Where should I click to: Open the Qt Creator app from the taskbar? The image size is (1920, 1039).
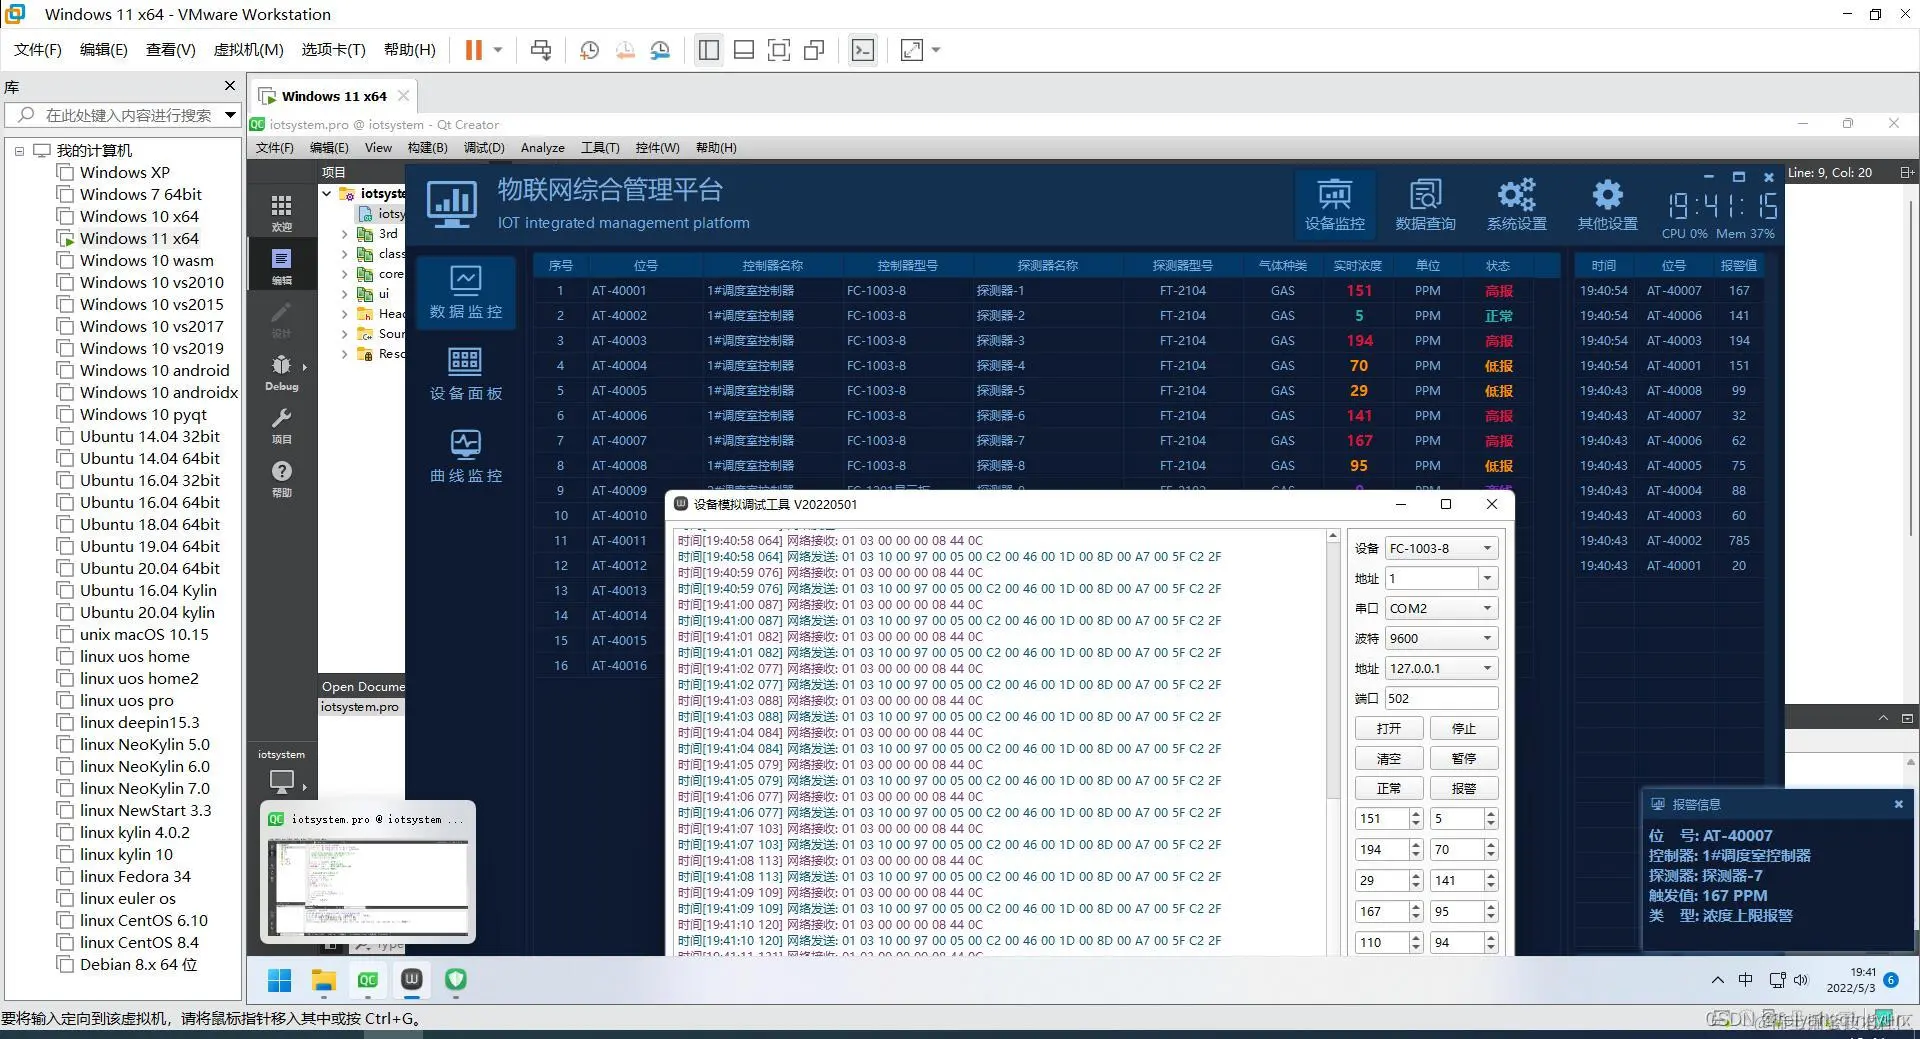pyautogui.click(x=367, y=980)
